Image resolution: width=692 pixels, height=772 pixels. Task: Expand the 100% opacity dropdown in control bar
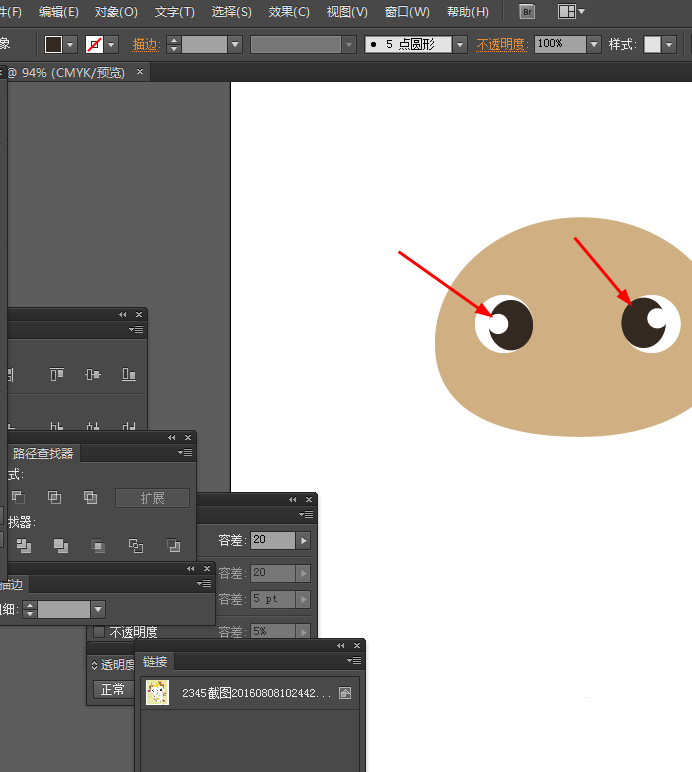pos(594,45)
